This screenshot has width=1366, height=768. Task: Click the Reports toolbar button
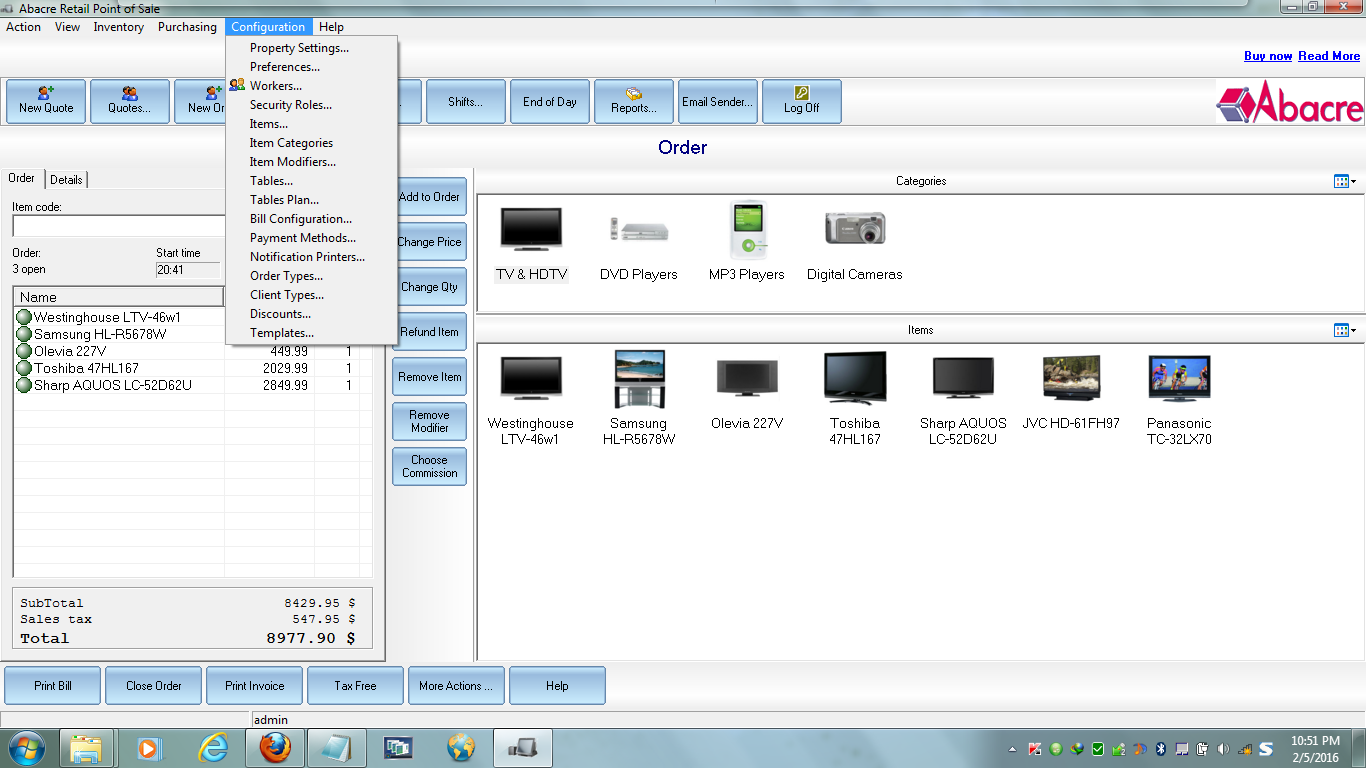[x=634, y=101]
